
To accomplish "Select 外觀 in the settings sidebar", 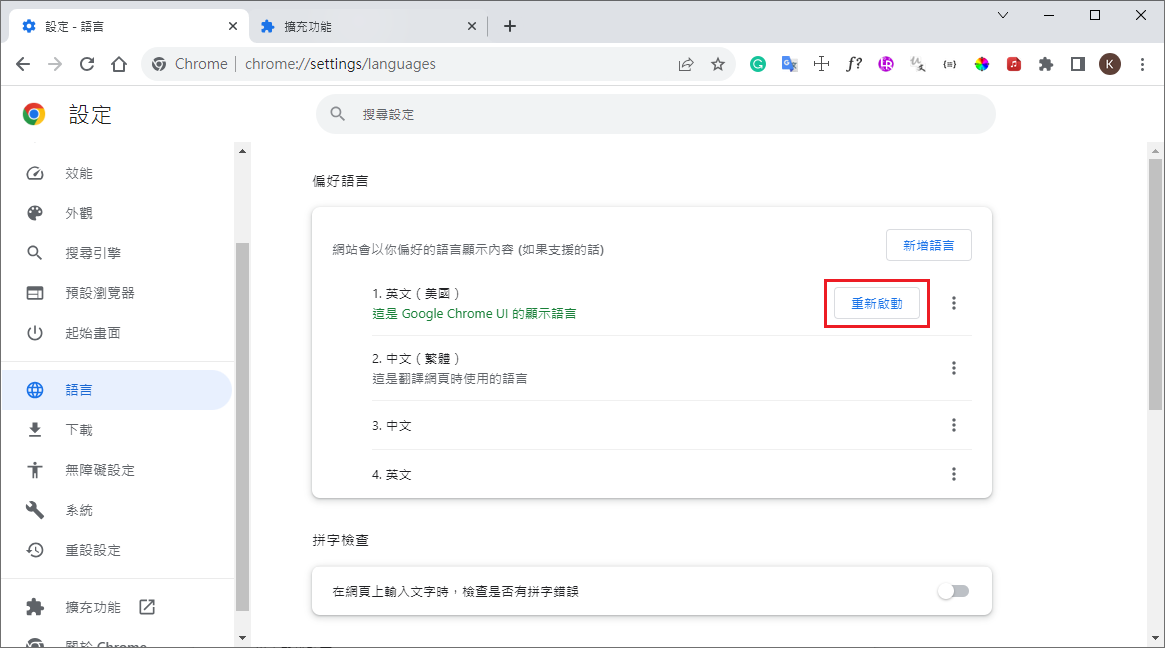I will 79,213.
